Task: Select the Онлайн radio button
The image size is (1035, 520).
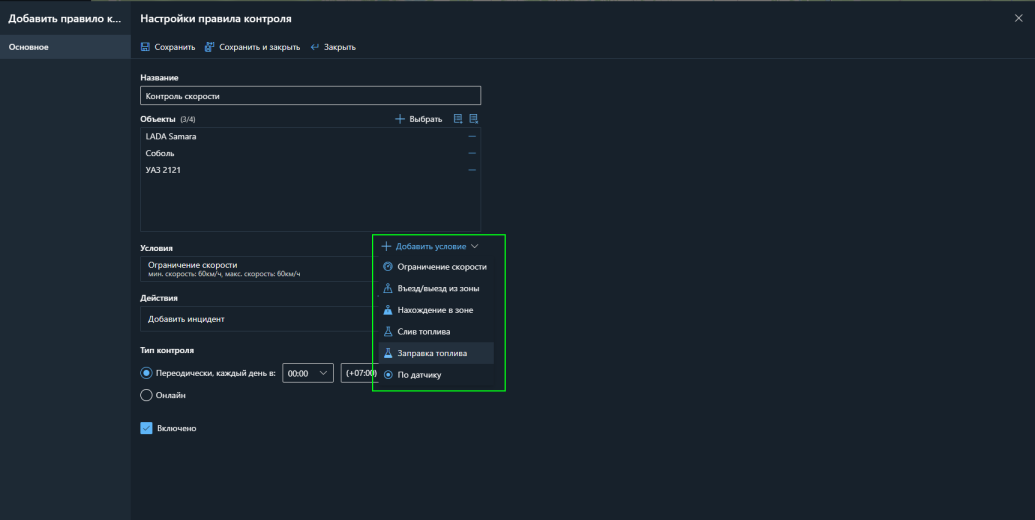Action: click(146, 395)
